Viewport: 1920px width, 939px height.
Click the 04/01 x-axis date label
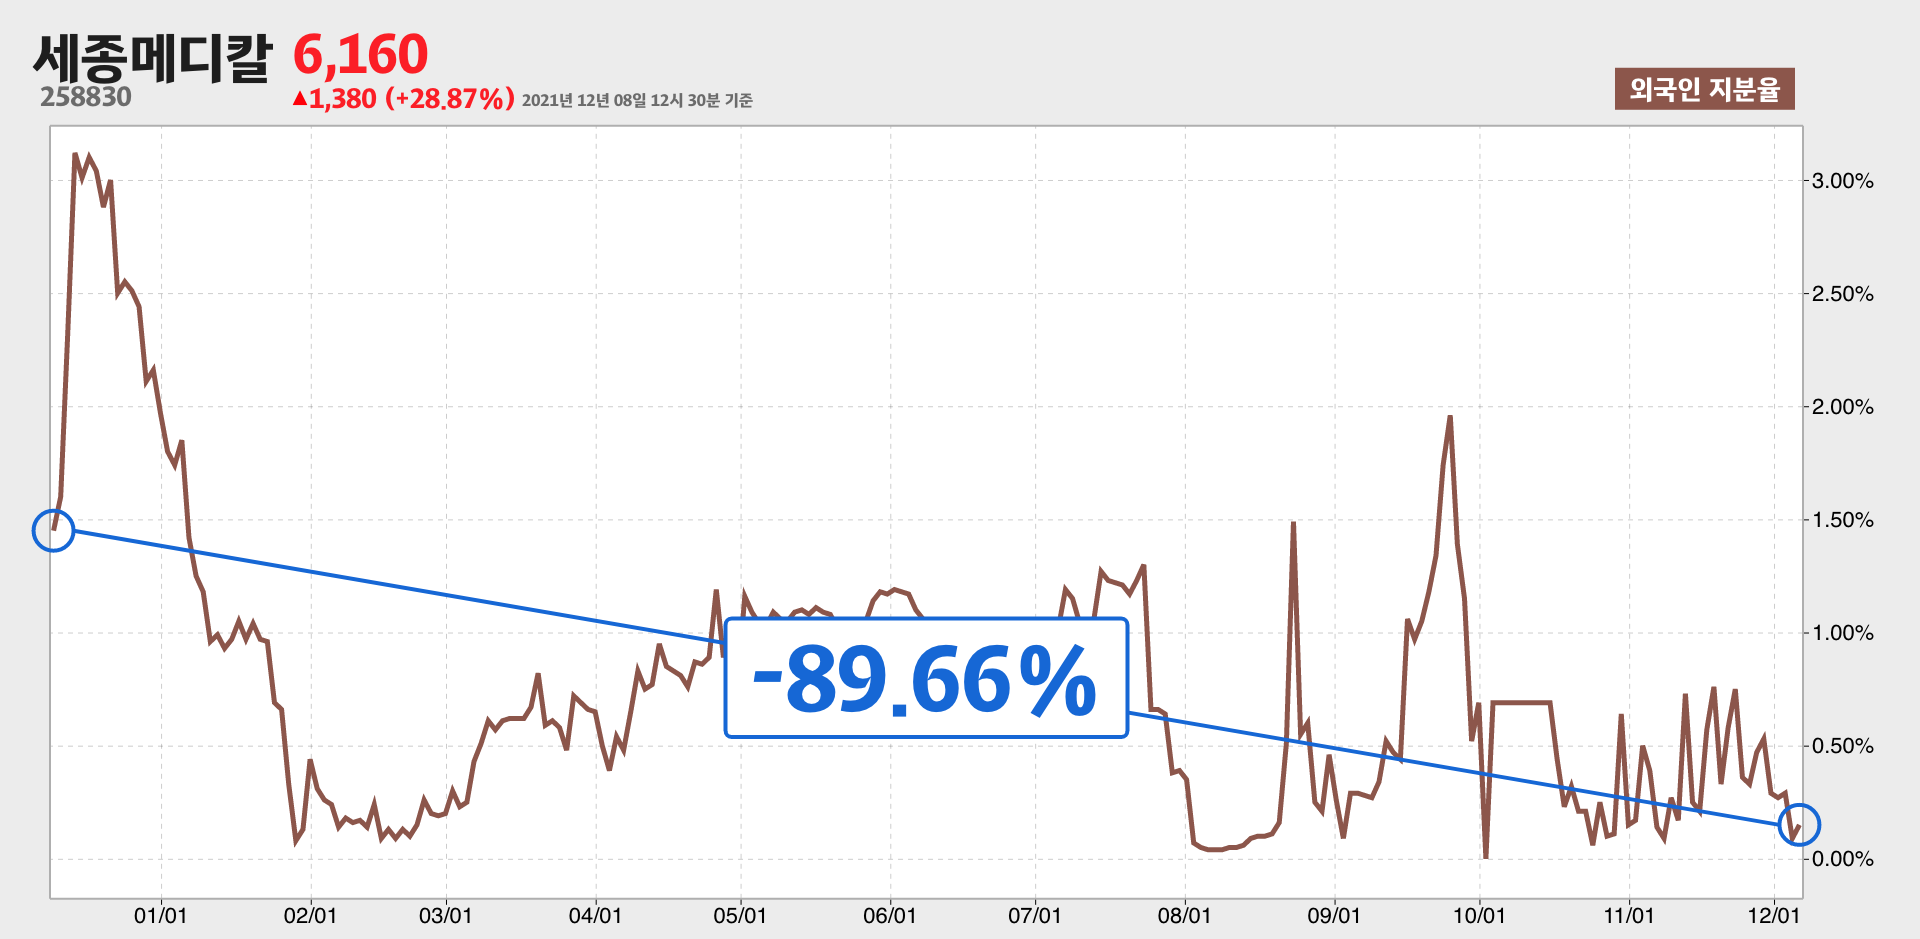point(596,916)
